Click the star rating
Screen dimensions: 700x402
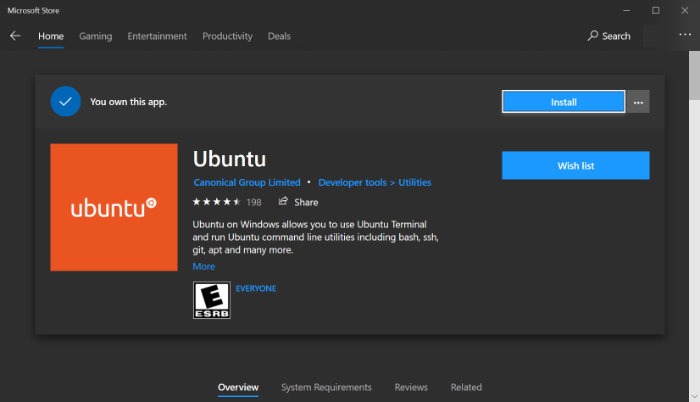click(217, 202)
